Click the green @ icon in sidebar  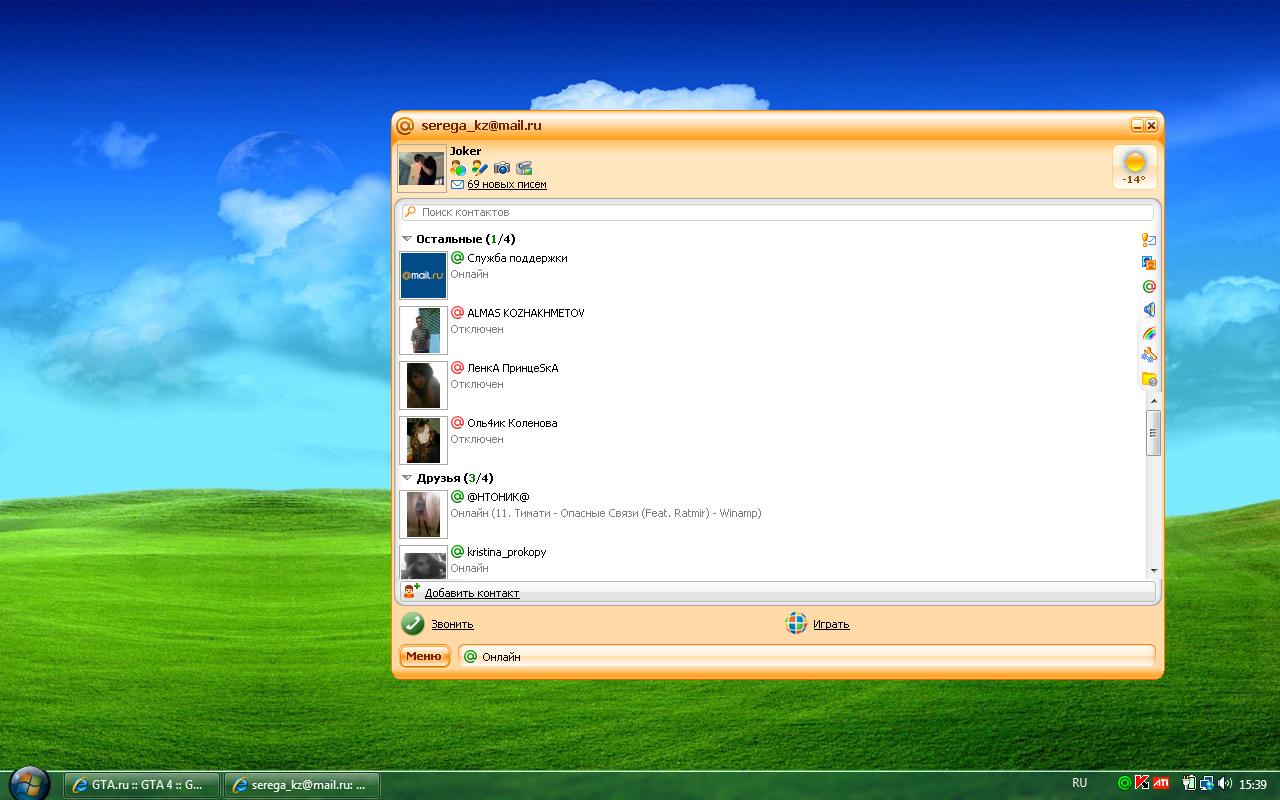(x=1149, y=287)
